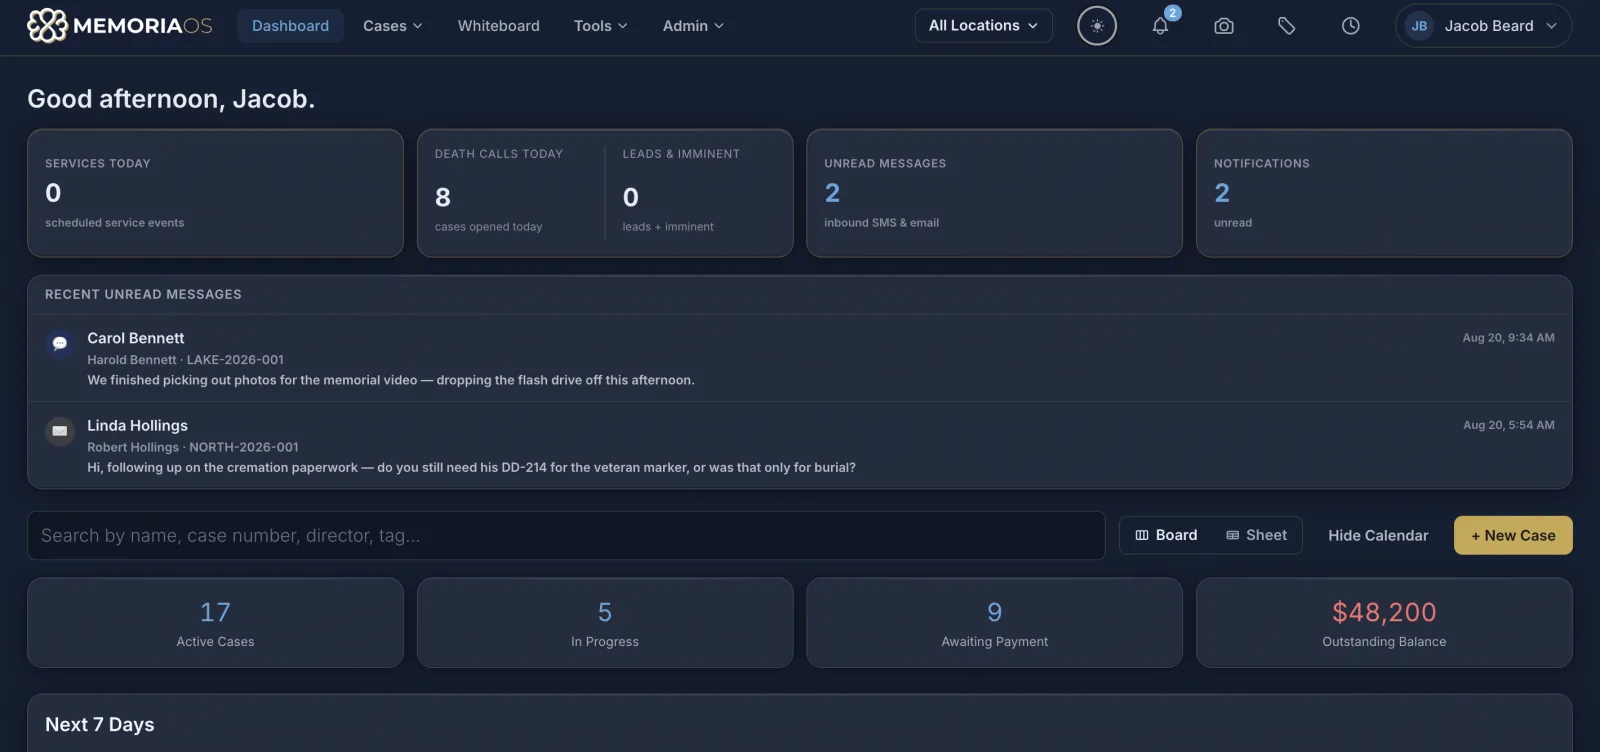This screenshot has height=752, width=1600.
Task: Open the camera icon in header
Action: [1224, 26]
